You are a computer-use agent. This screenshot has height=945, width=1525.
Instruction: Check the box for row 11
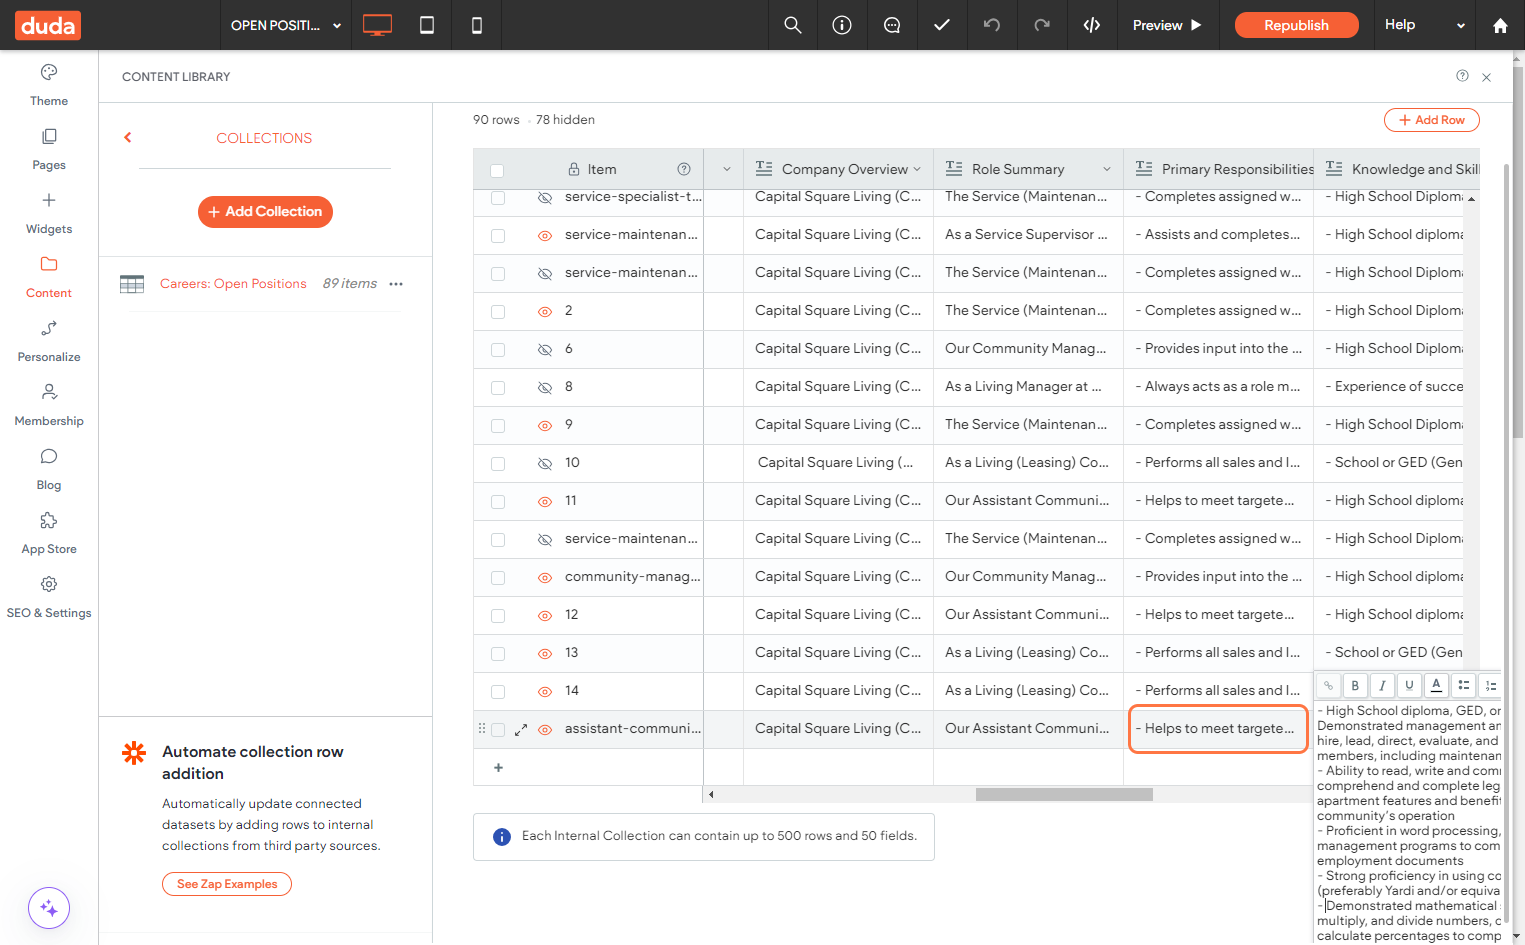pyautogui.click(x=498, y=502)
